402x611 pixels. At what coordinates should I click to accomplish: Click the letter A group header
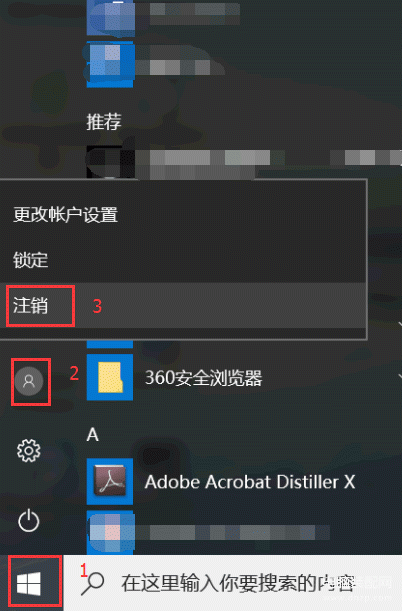click(x=92, y=434)
